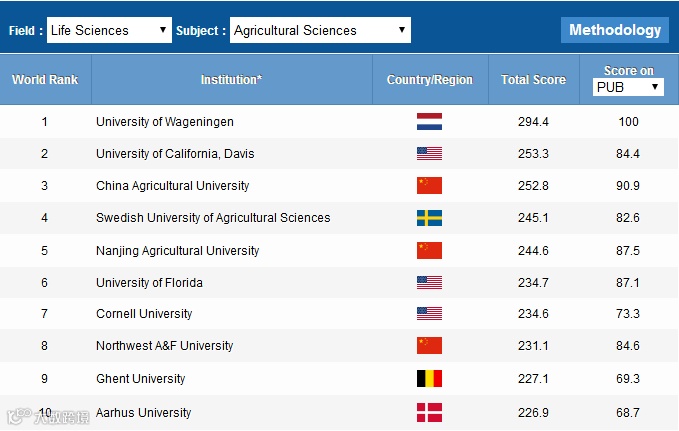Click the Belgian flag for Ghent University
Viewport: 679px width, 431px height.
tap(429, 379)
